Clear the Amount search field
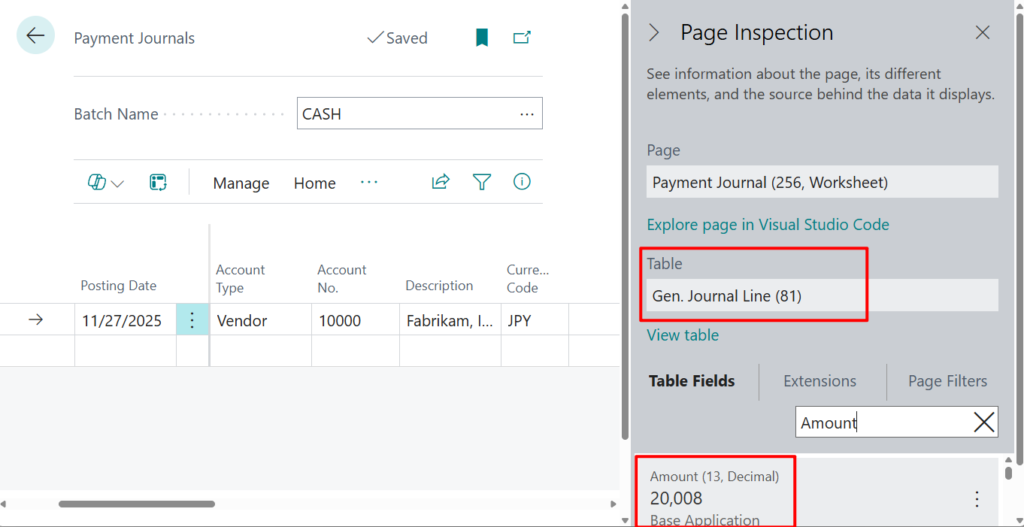The height and width of the screenshot is (527, 1024). (x=984, y=423)
